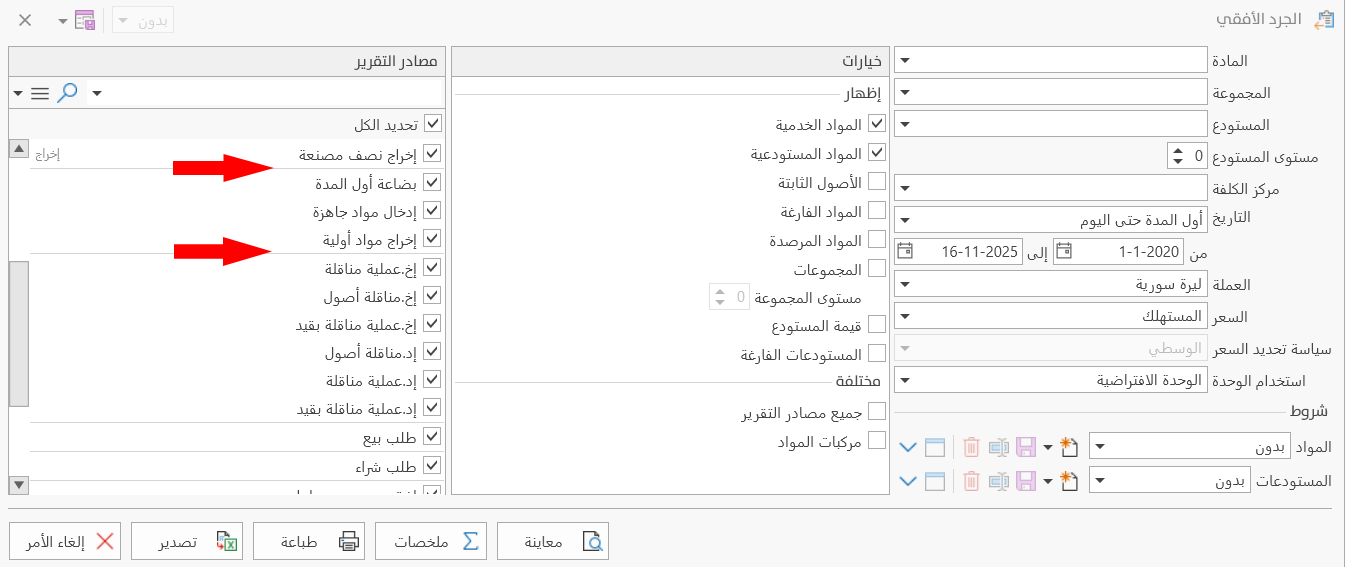This screenshot has width=1345, height=567.
Task: Open المواد conditions dropdown showing بدون
Action: [x=1099, y=447]
